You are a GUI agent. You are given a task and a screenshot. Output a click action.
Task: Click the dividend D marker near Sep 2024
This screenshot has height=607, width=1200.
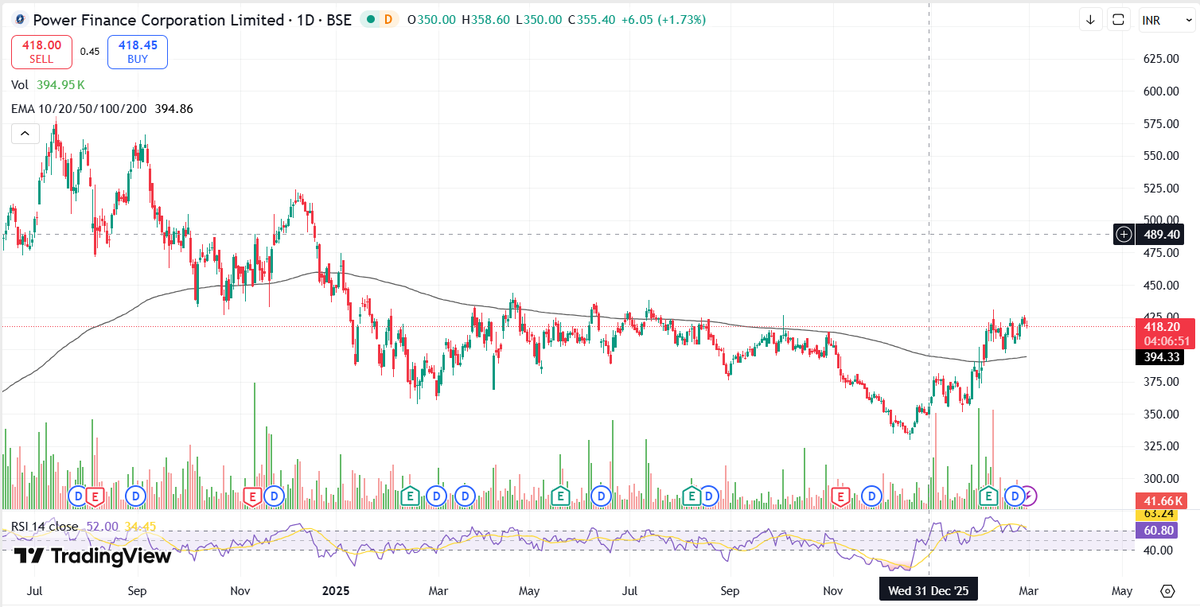point(136,495)
